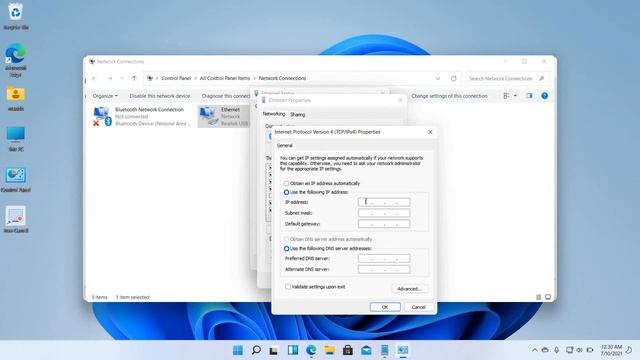Open the Control Panel desktop icon
640x360 pixels.
coord(16,179)
